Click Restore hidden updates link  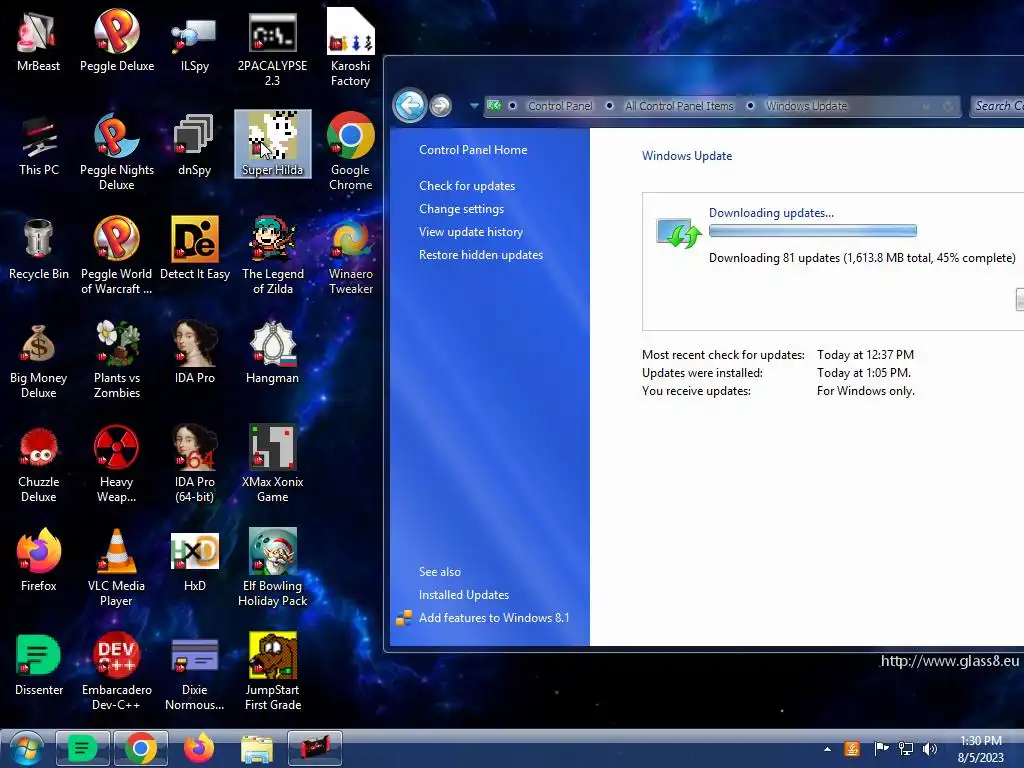[481, 255]
